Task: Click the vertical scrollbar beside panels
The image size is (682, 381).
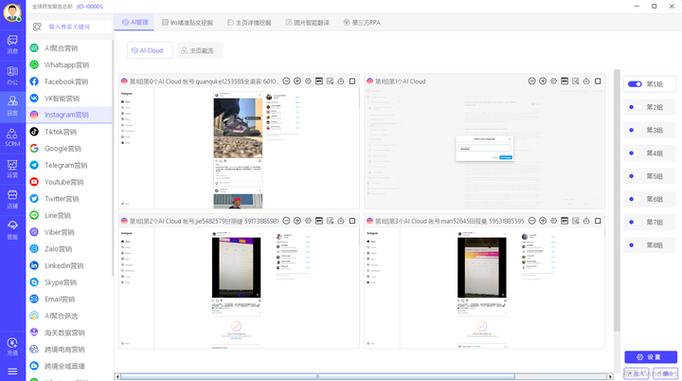Action: [x=616, y=200]
